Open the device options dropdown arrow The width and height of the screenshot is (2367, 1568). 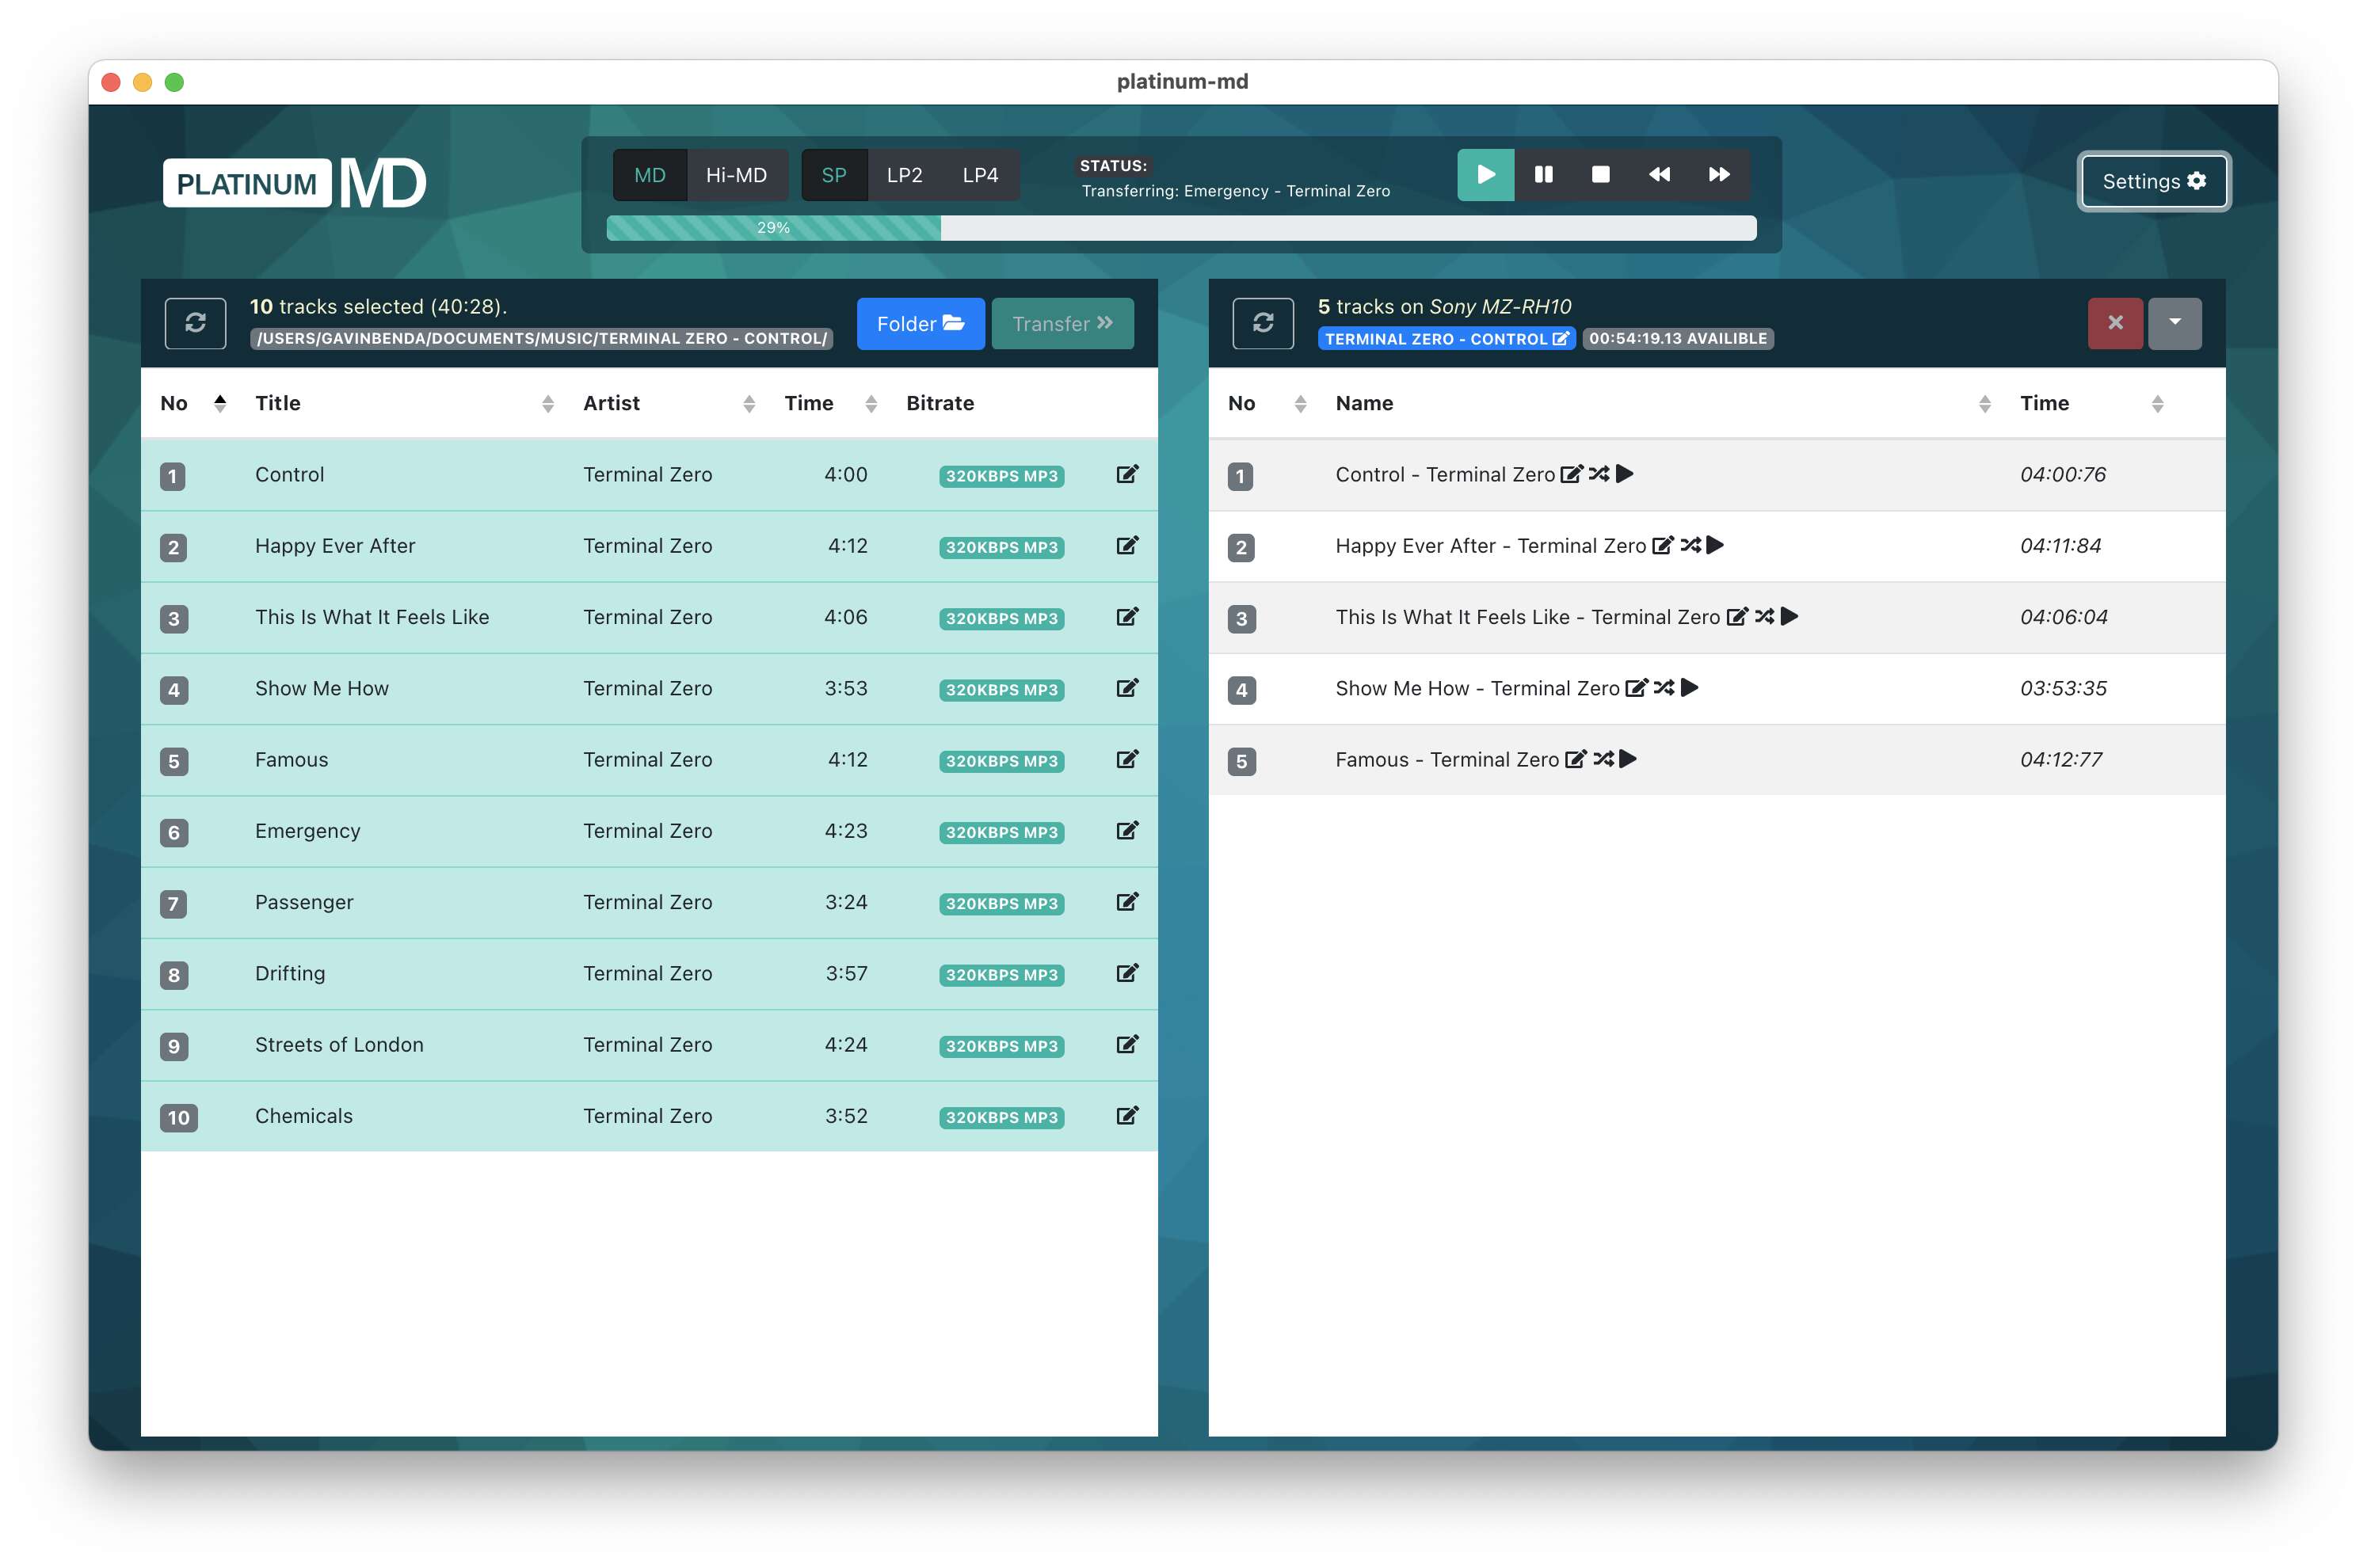tap(2174, 323)
